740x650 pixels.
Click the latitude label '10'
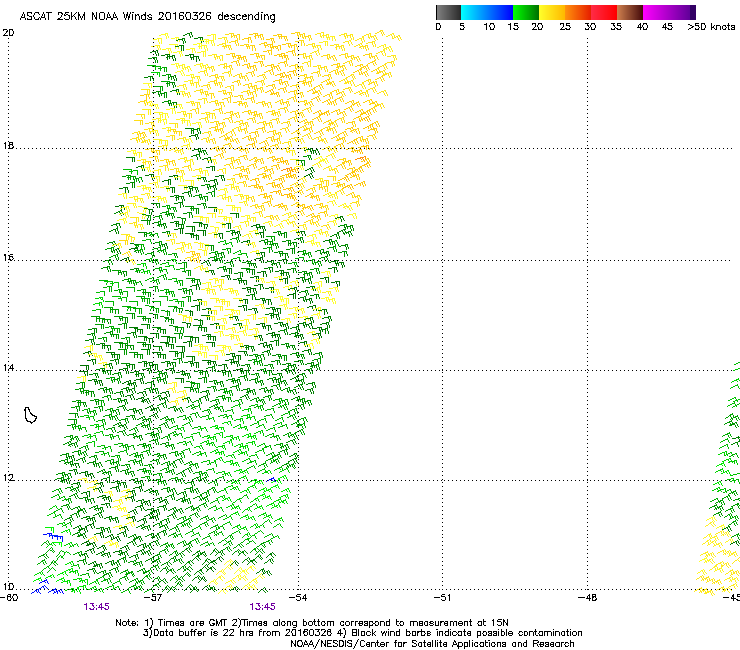click(x=8, y=587)
